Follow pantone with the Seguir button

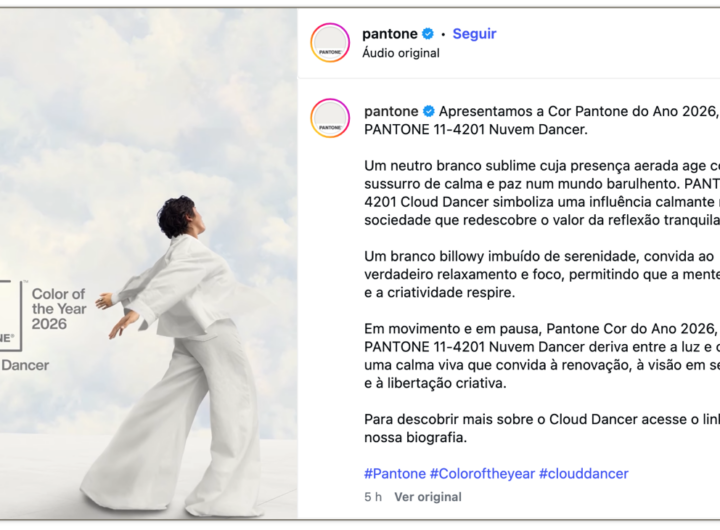(474, 34)
